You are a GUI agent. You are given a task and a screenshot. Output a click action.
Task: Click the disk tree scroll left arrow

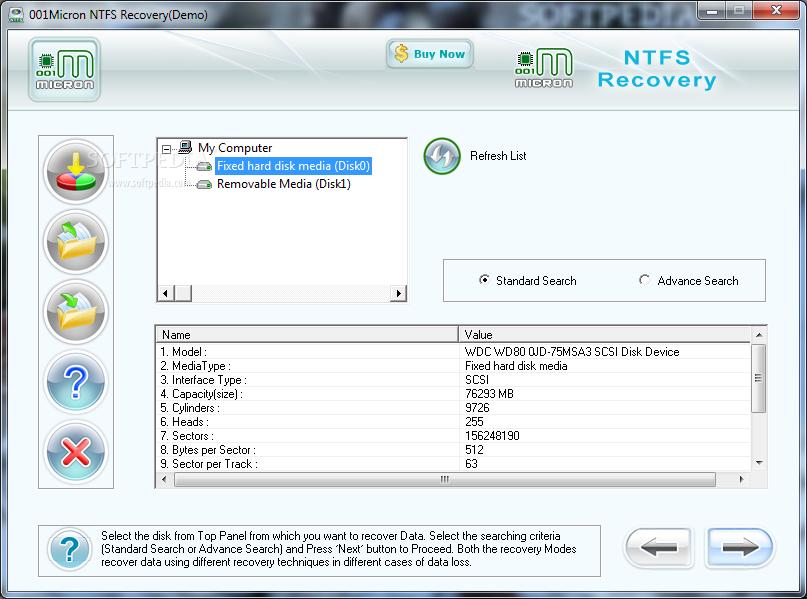click(165, 293)
